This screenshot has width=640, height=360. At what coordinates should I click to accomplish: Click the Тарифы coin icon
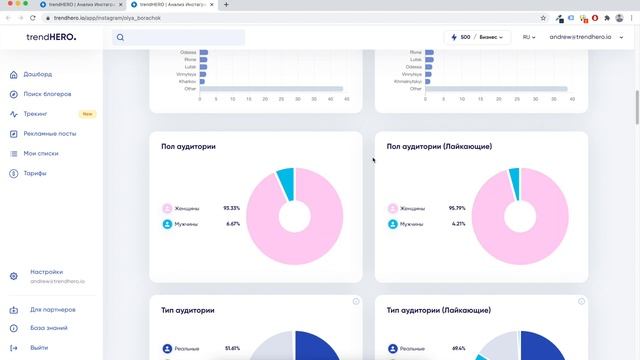[13, 173]
